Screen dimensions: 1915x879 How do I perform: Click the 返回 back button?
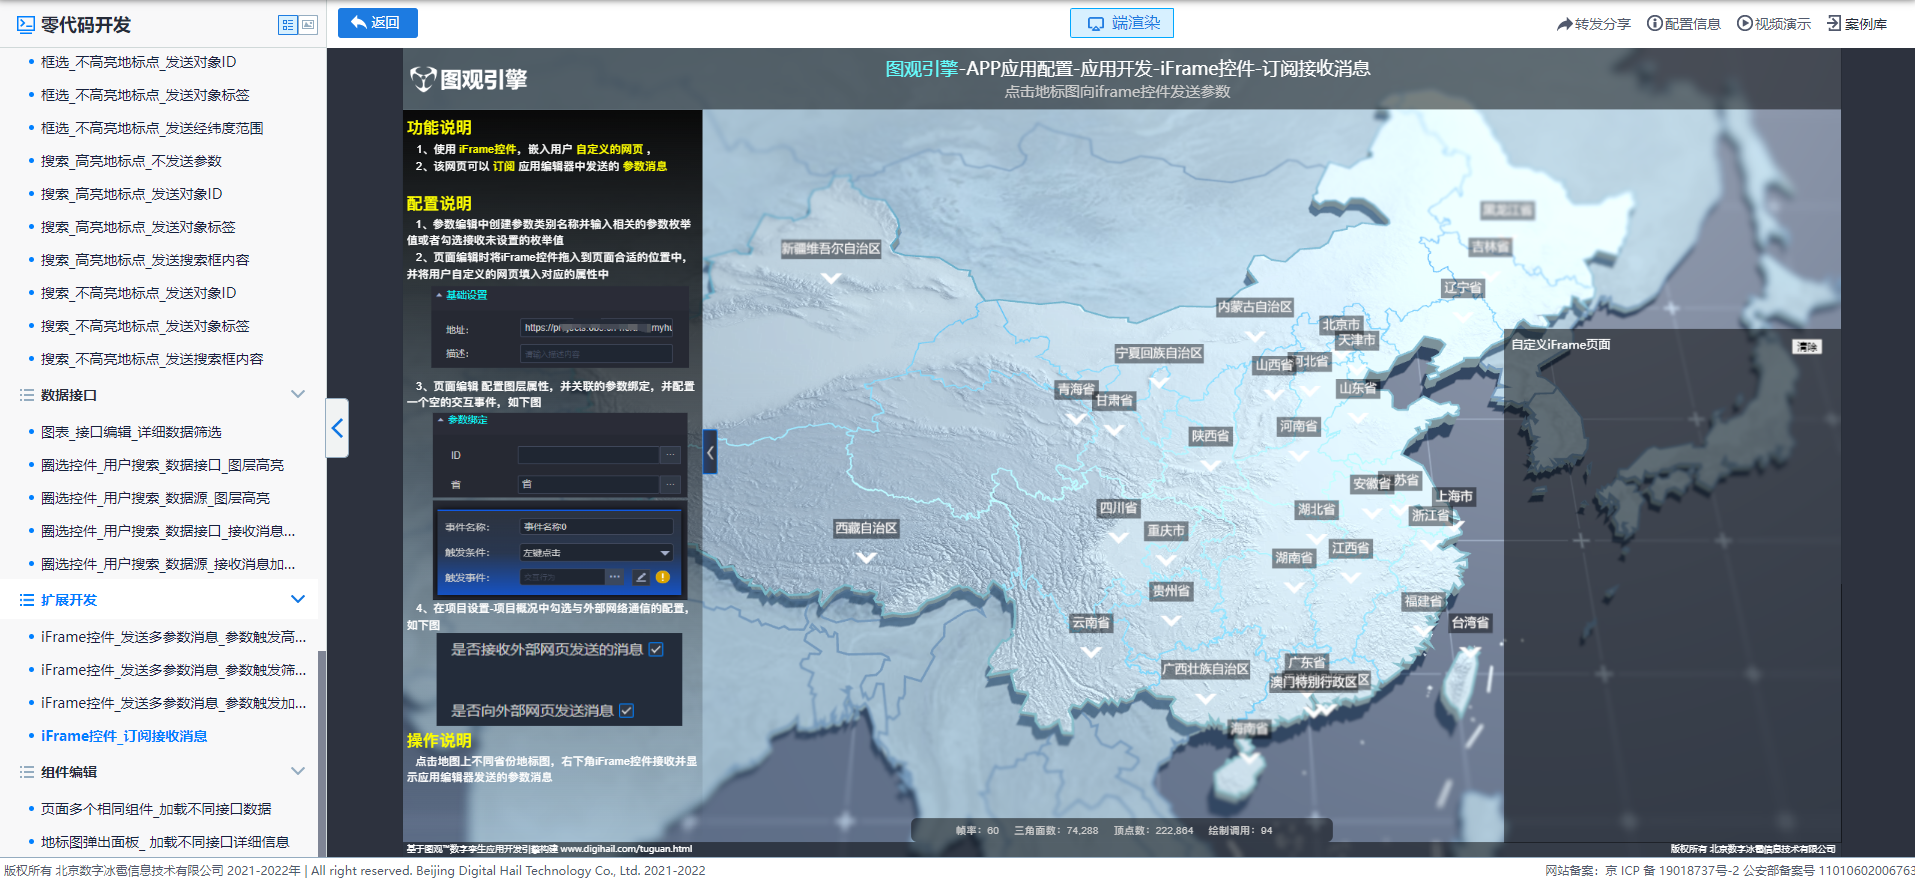pos(377,23)
